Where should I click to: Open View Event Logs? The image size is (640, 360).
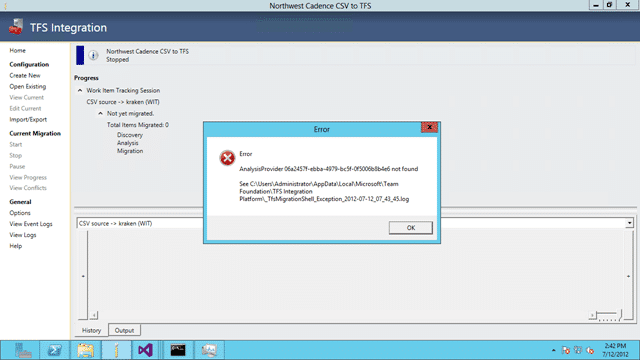coord(31,224)
